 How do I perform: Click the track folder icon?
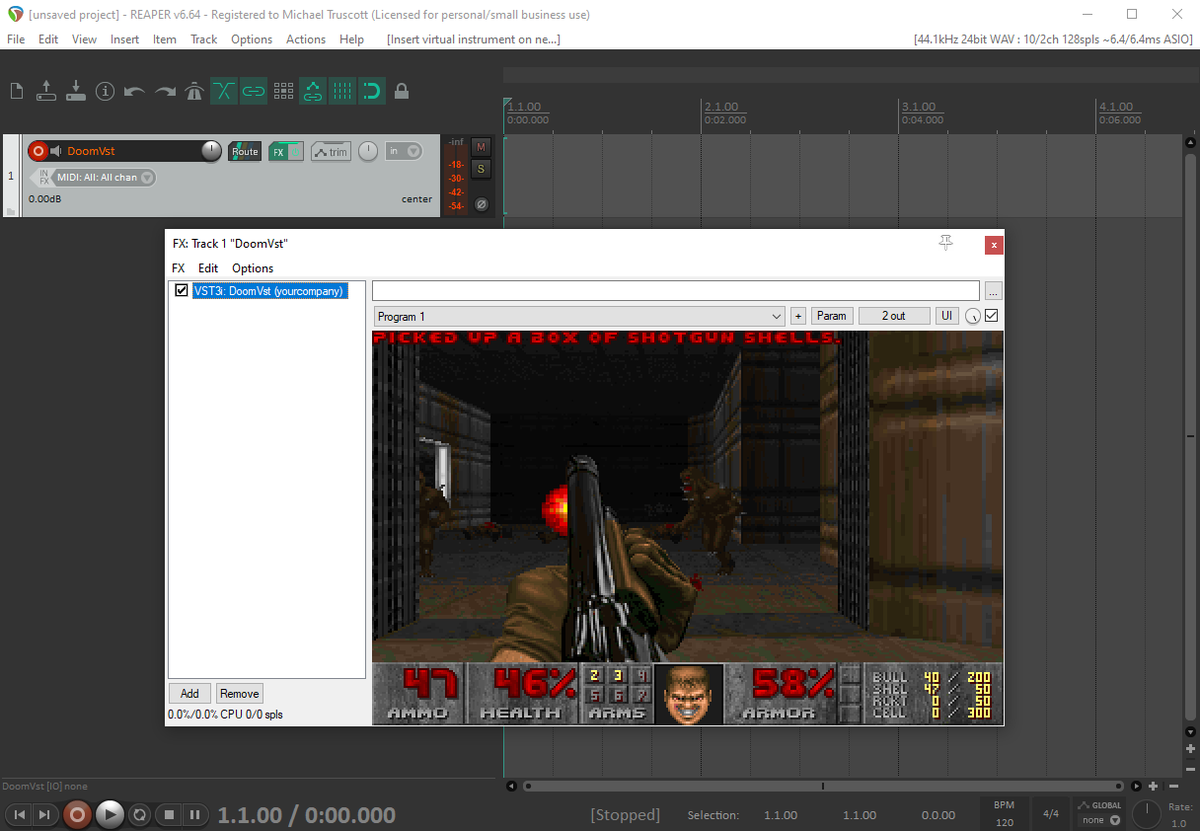coord(10,211)
